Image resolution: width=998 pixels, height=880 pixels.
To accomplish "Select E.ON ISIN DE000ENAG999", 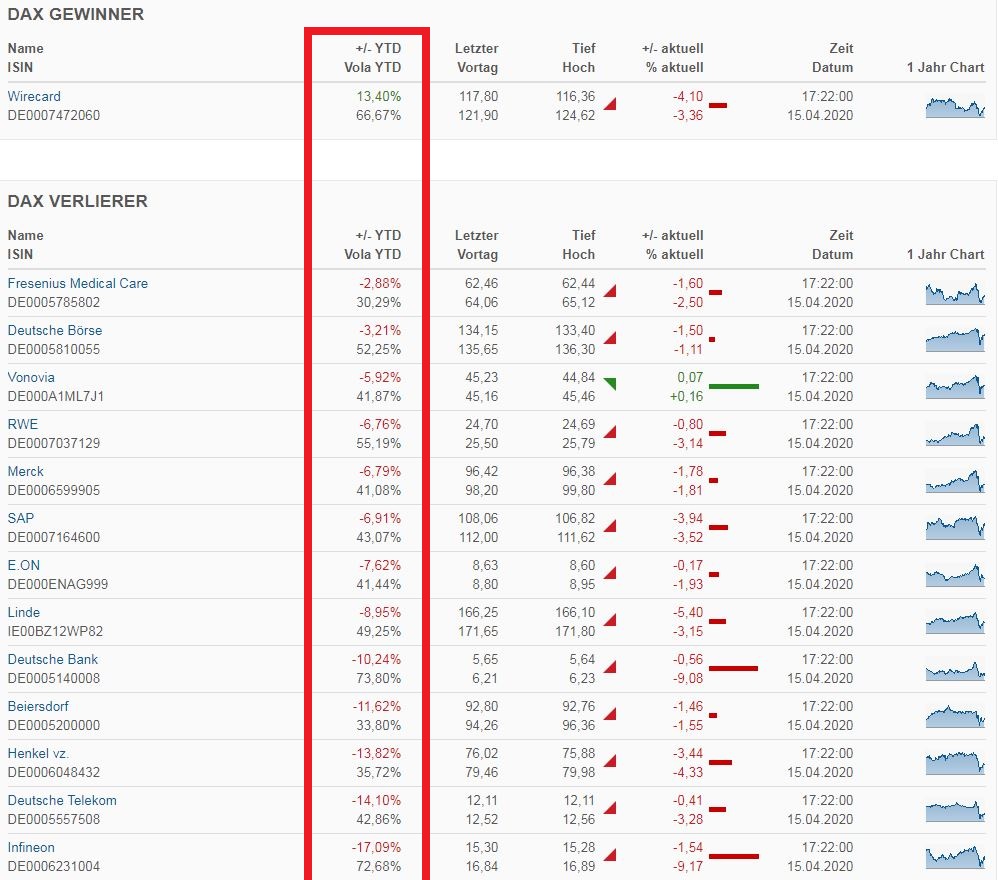I will 58,584.
